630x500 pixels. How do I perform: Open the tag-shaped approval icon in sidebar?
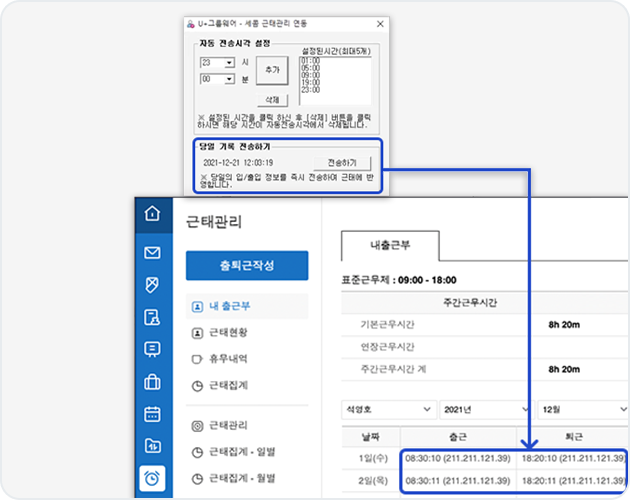pyautogui.click(x=152, y=285)
